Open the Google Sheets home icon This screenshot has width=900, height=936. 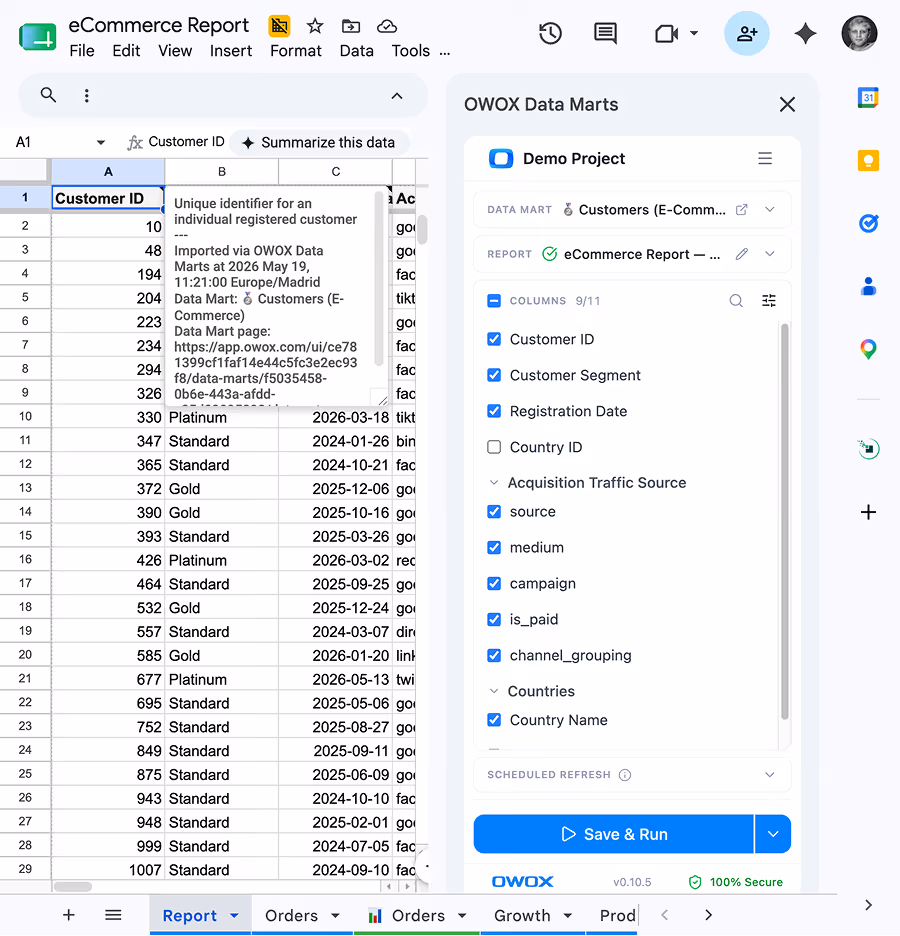point(38,37)
